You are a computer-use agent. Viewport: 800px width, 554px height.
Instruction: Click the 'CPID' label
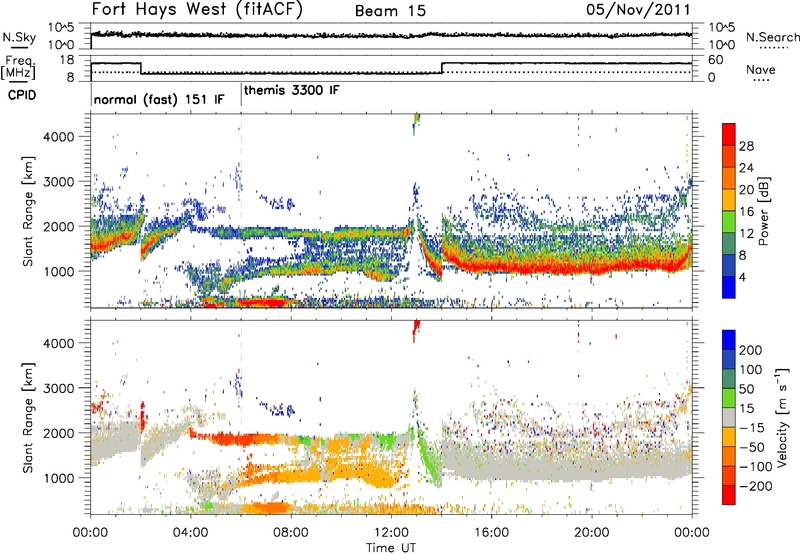(x=22, y=95)
